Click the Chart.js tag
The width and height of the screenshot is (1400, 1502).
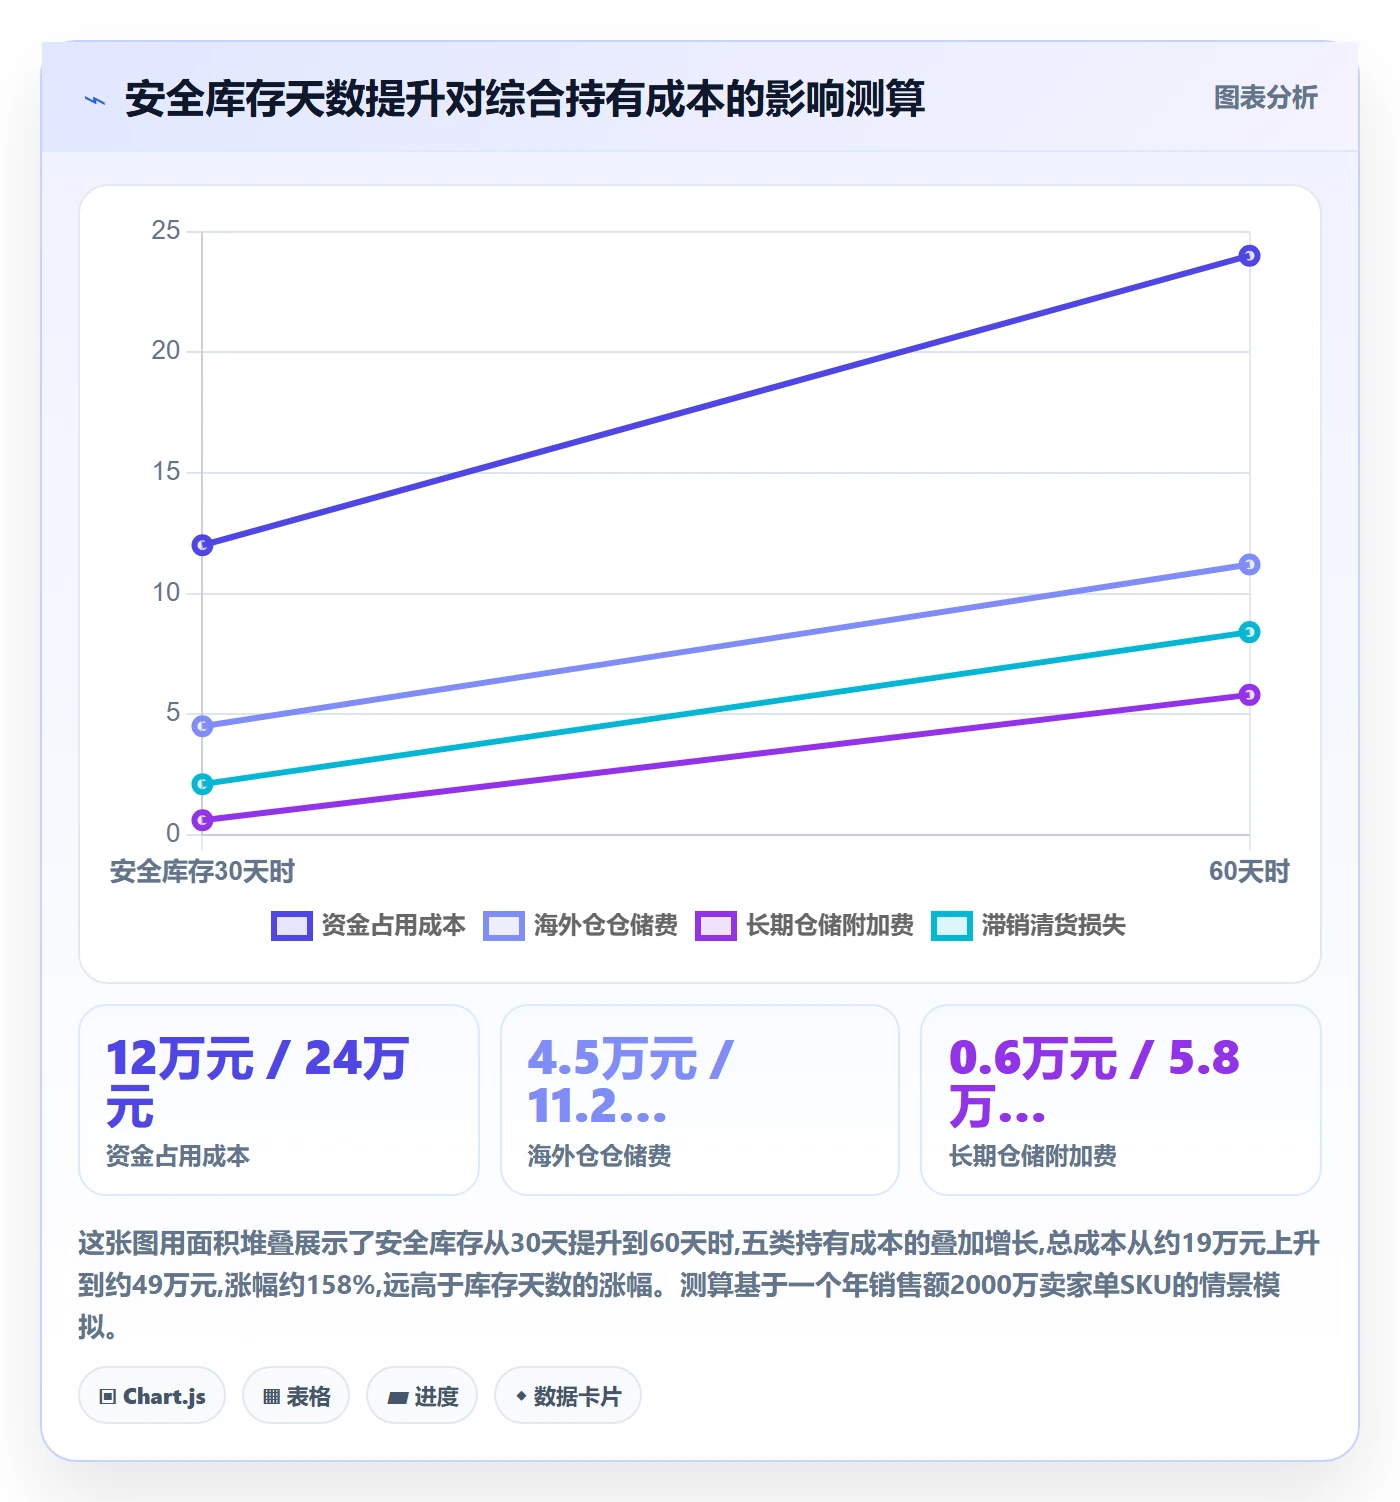(x=152, y=1396)
